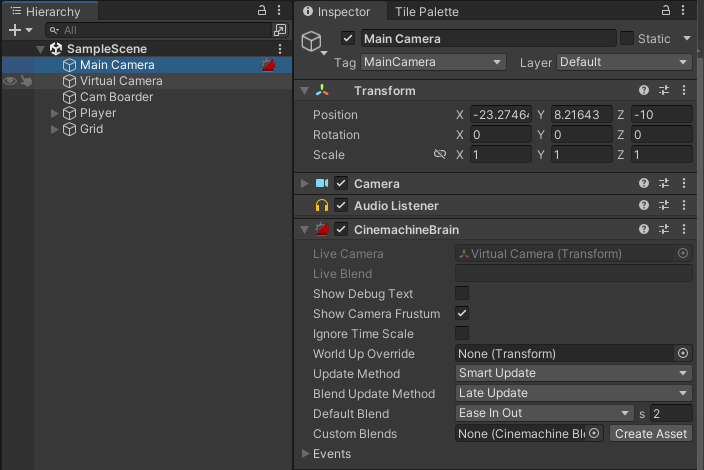
Task: Collapse the Transform component
Action: pos(304,91)
